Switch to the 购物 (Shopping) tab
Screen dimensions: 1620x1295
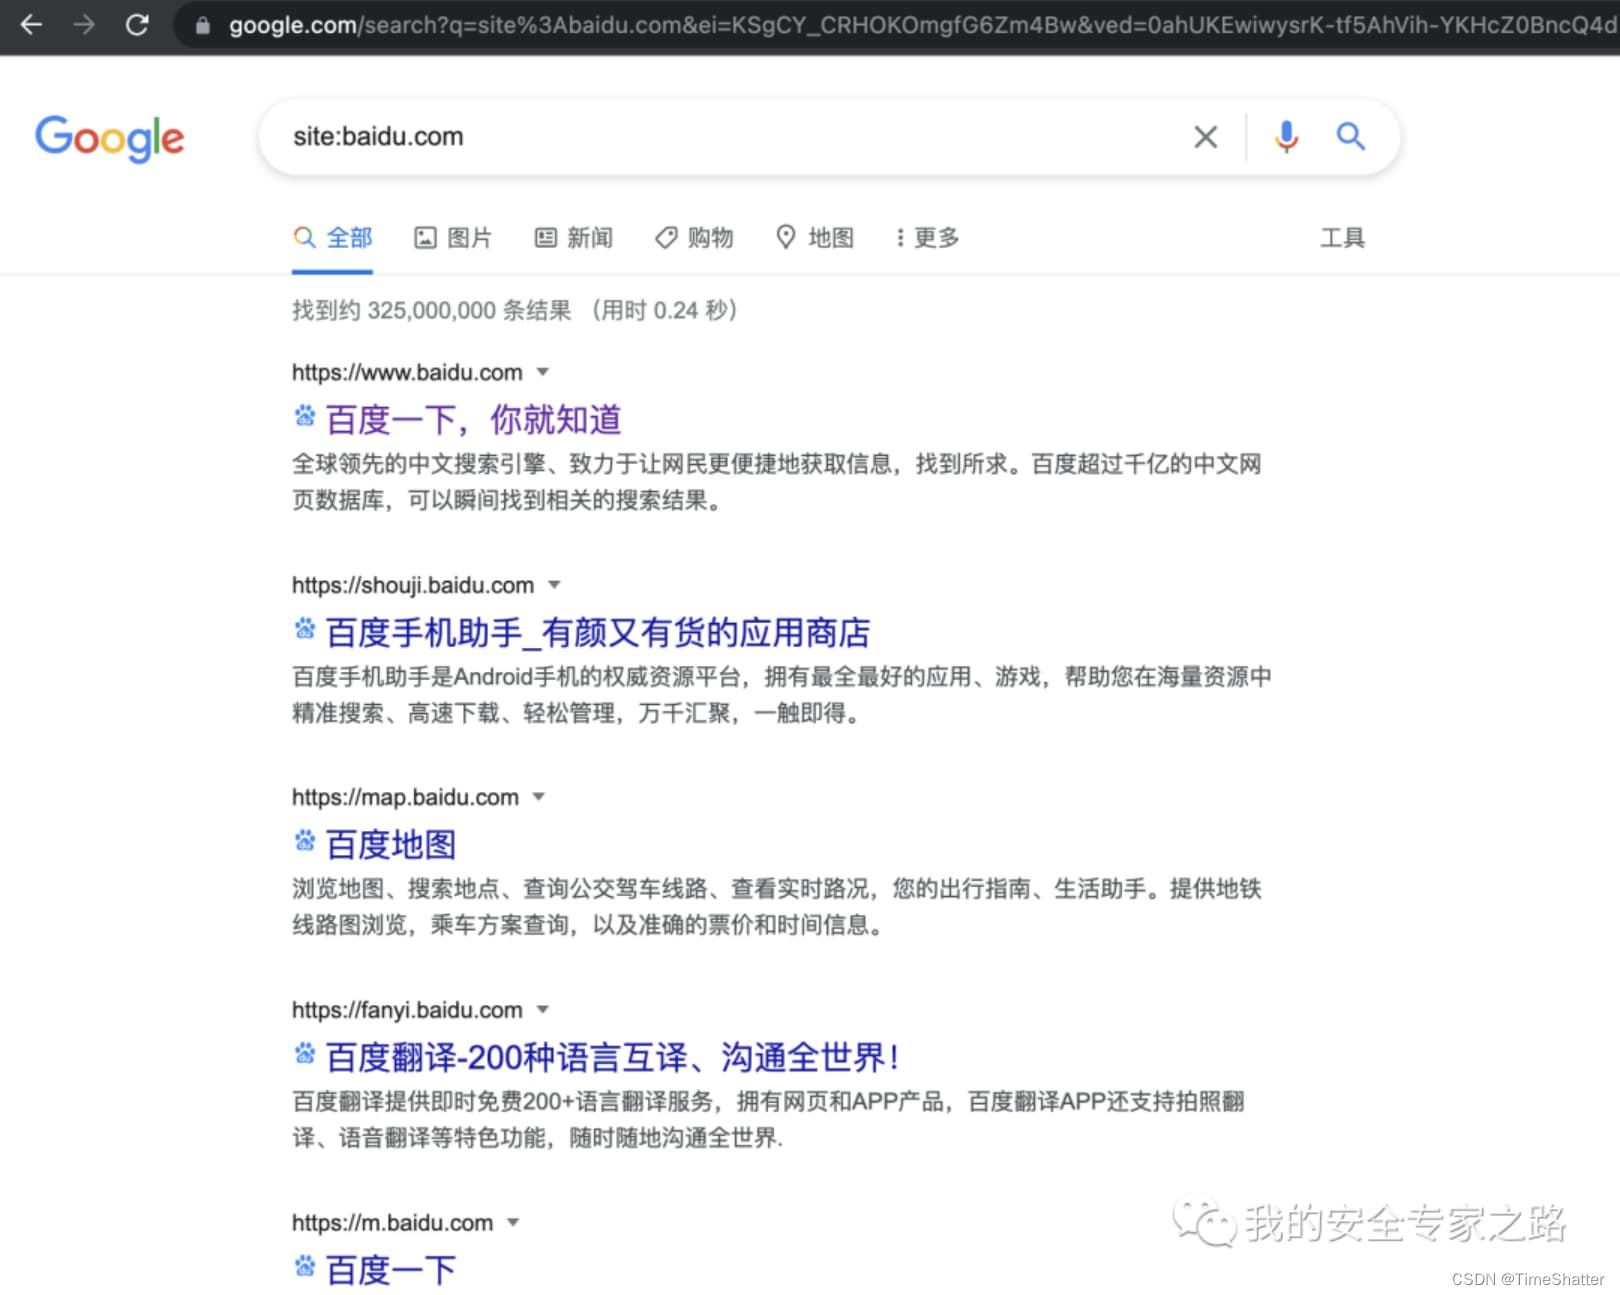[694, 238]
